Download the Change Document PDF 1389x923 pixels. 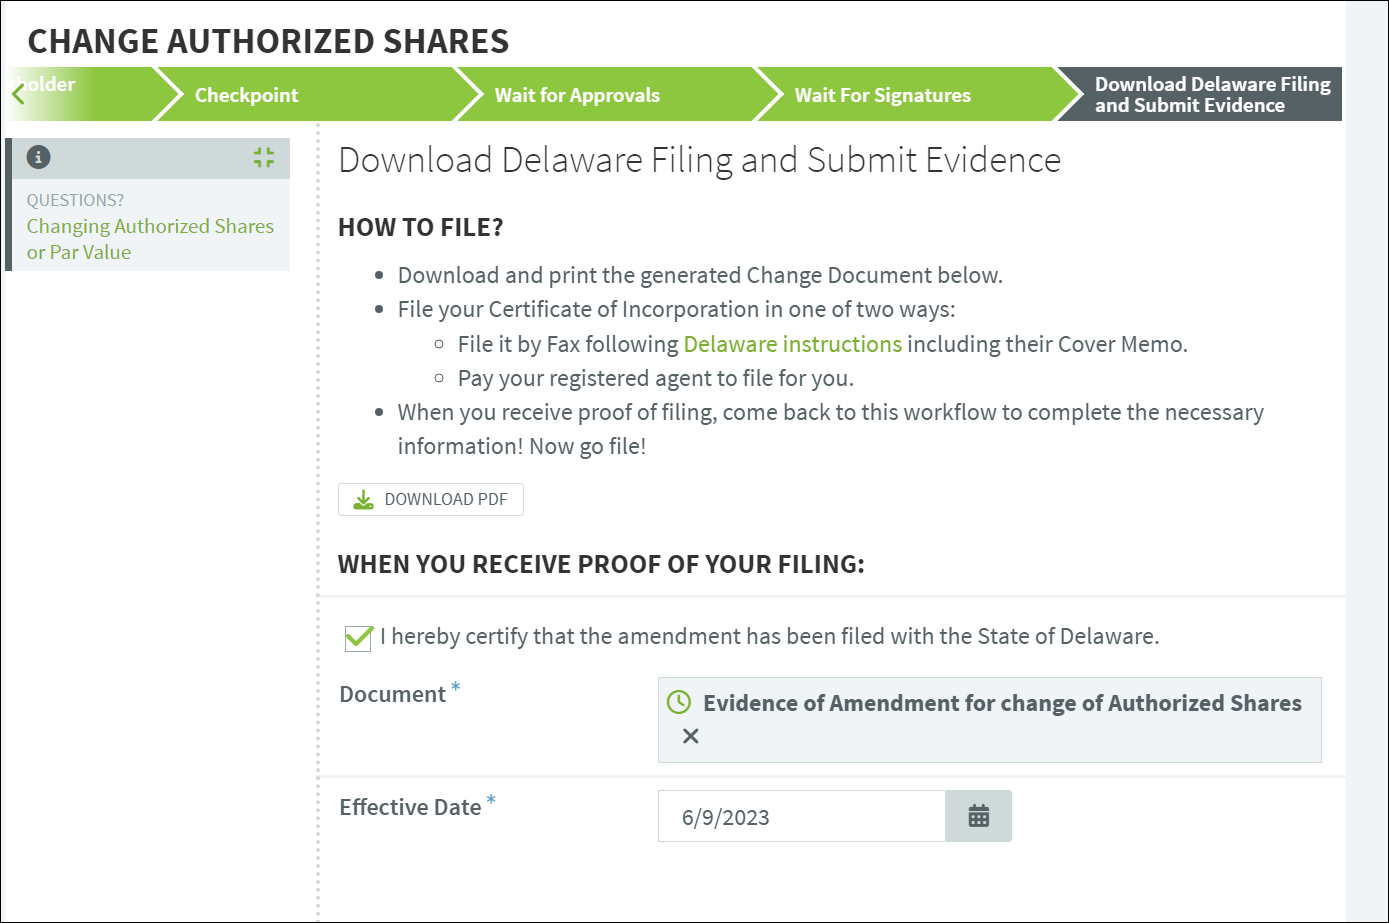coord(431,500)
